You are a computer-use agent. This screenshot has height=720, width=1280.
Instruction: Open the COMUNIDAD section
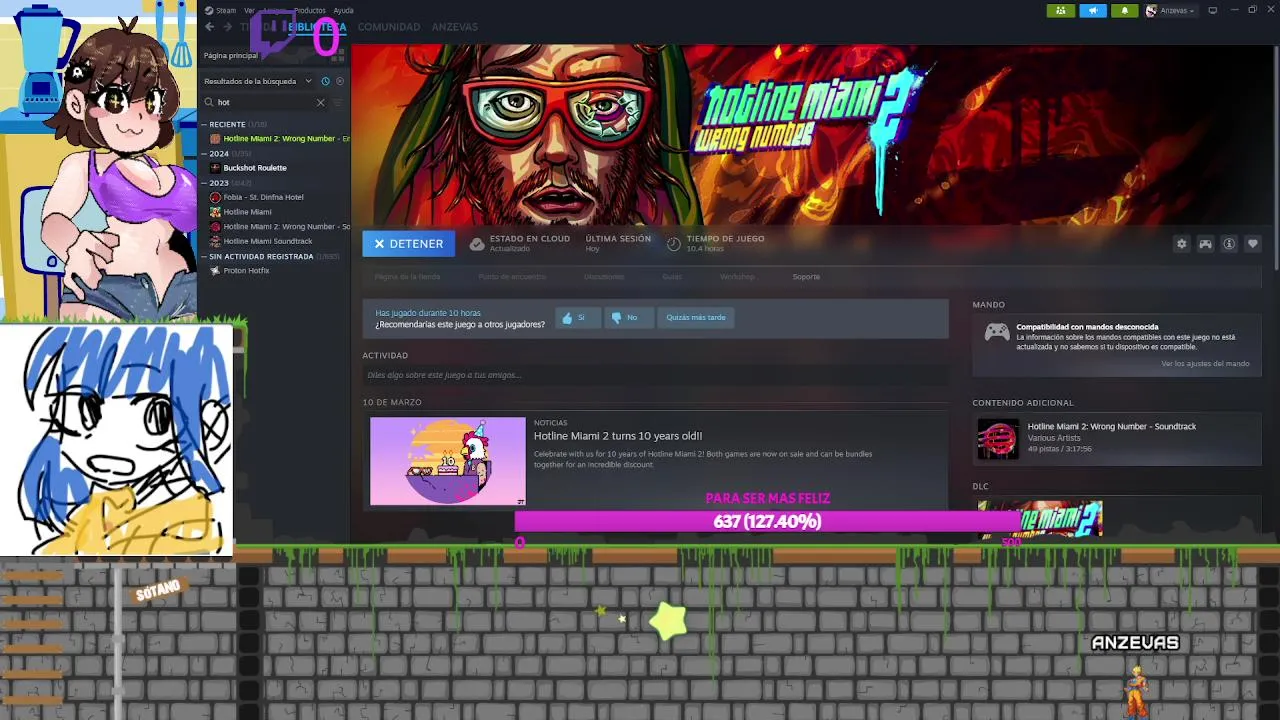tap(389, 27)
